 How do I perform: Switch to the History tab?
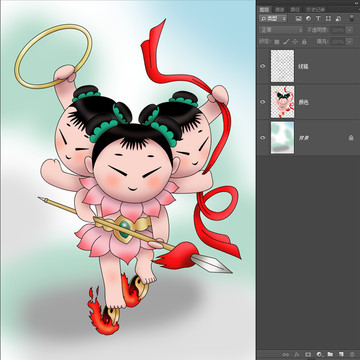(317, 10)
